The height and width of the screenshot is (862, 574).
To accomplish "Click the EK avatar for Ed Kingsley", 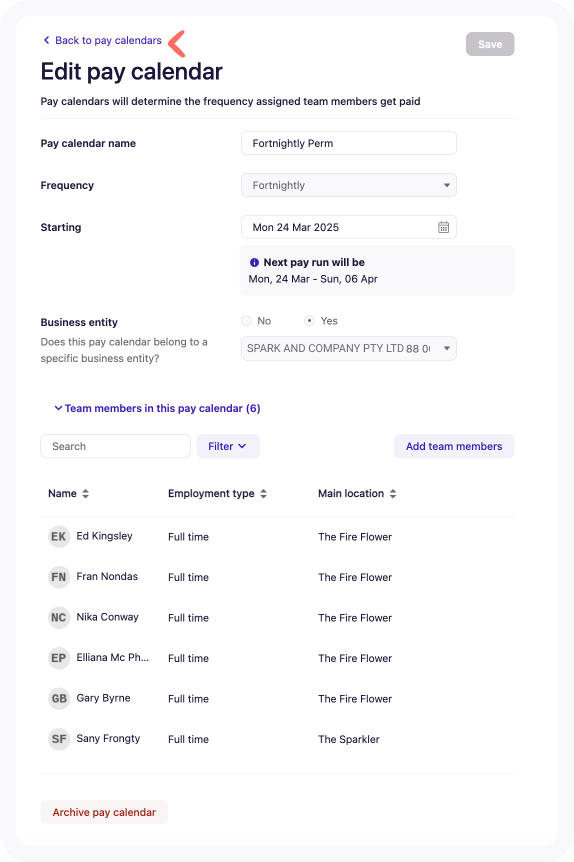I will click(59, 537).
